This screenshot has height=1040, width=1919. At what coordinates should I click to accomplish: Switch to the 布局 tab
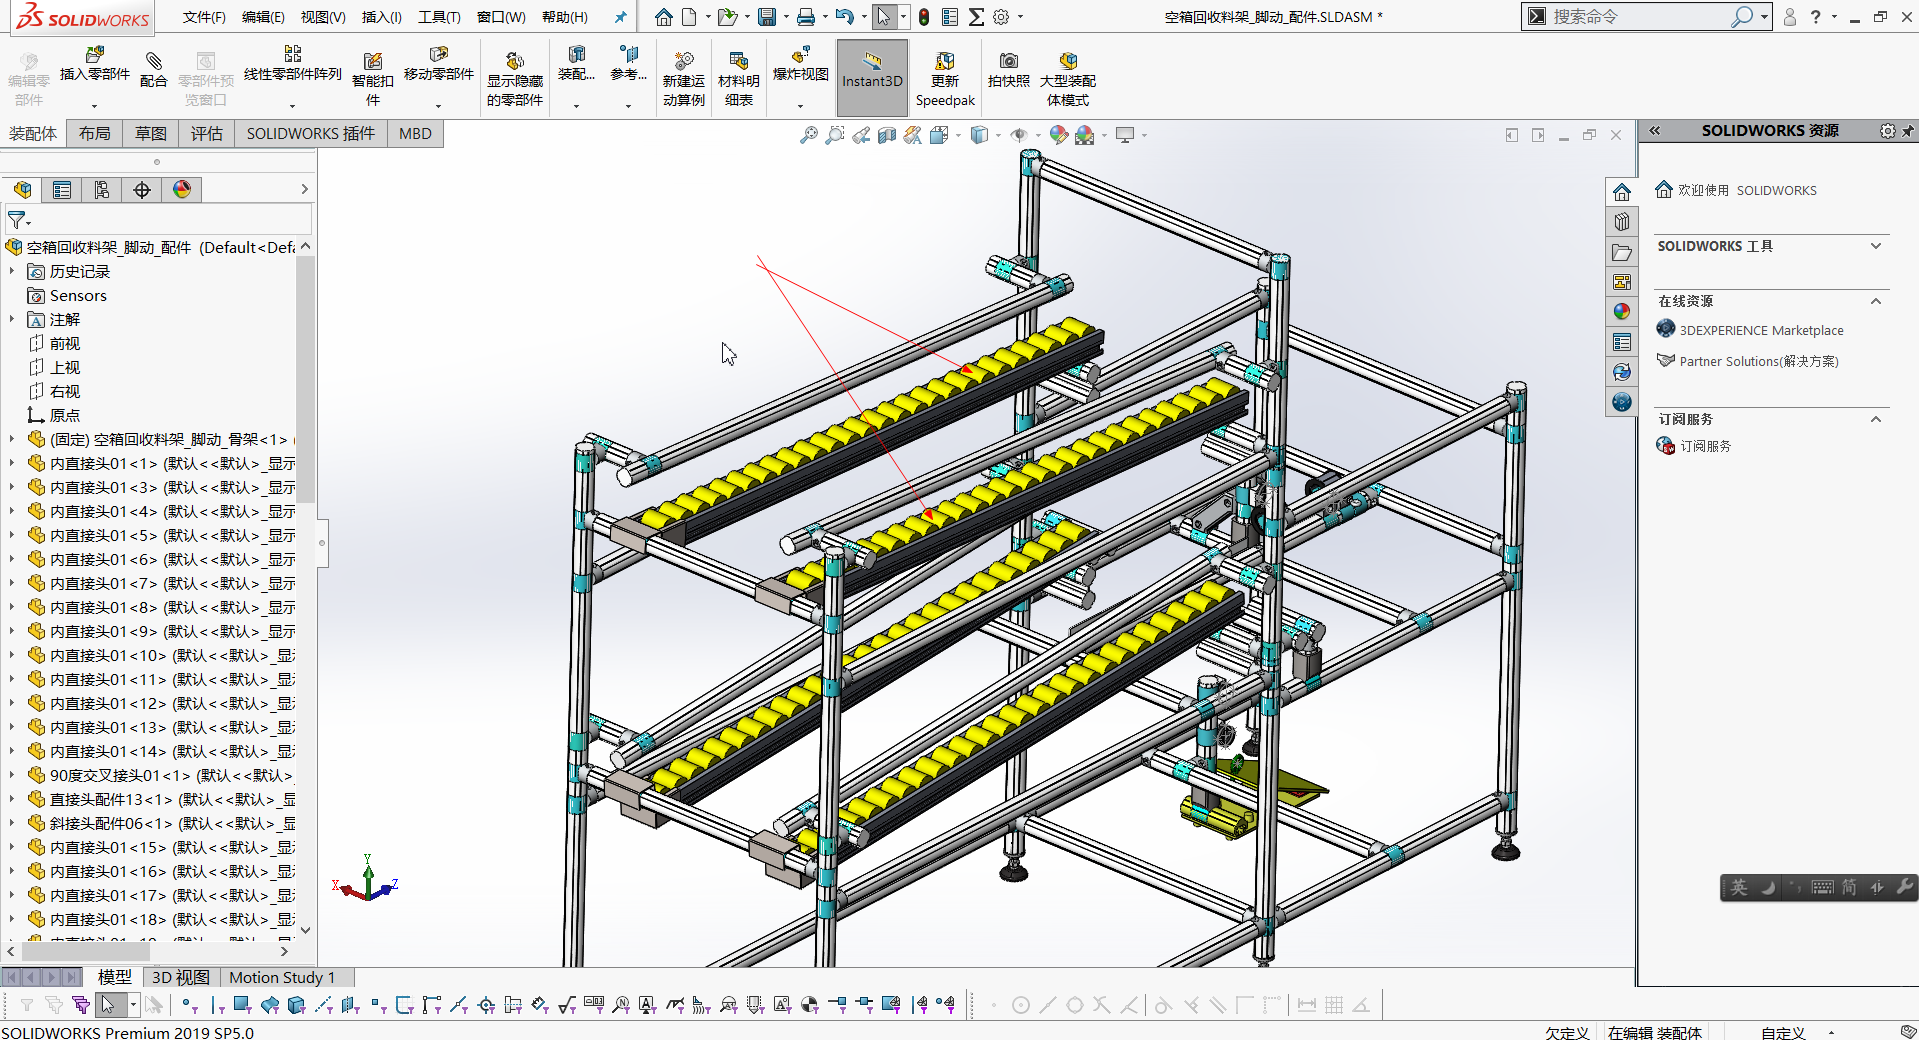tap(95, 134)
